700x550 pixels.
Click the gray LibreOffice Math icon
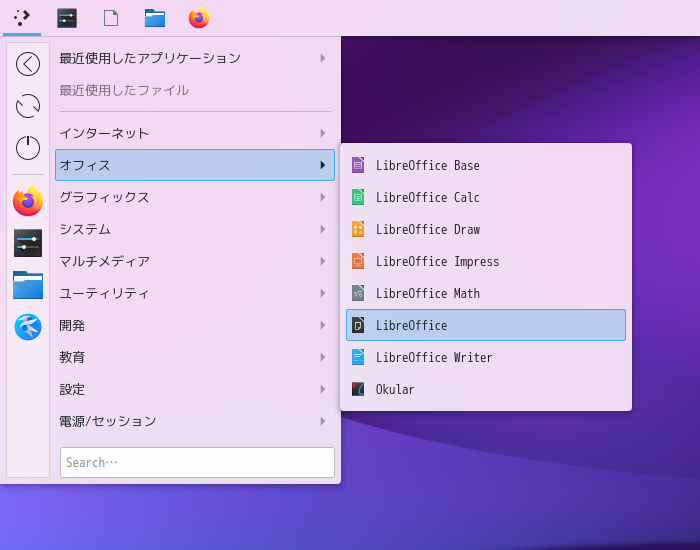pyautogui.click(x=358, y=293)
